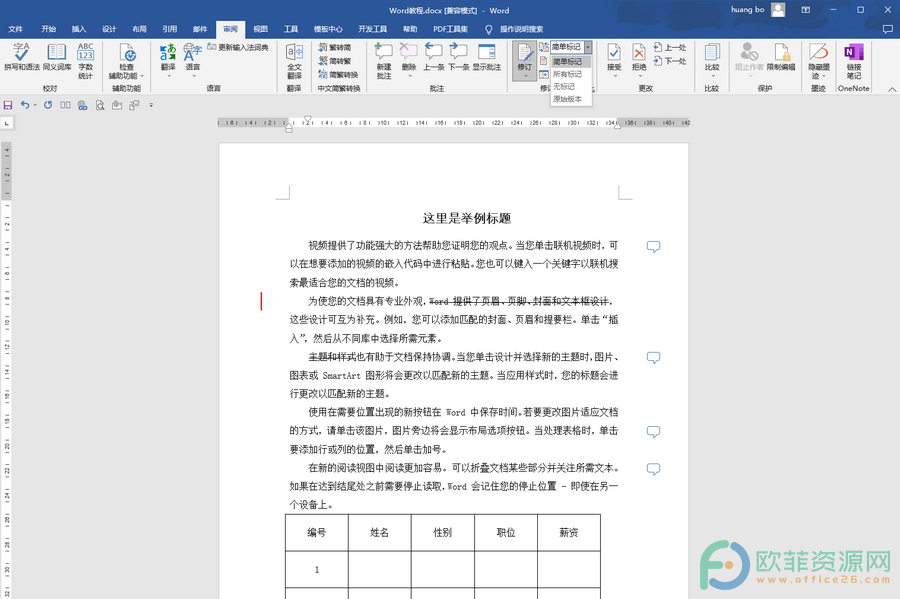Customize Quick Access Toolbar dropdown
Screen dimensions: 900x599
[x=151, y=105]
